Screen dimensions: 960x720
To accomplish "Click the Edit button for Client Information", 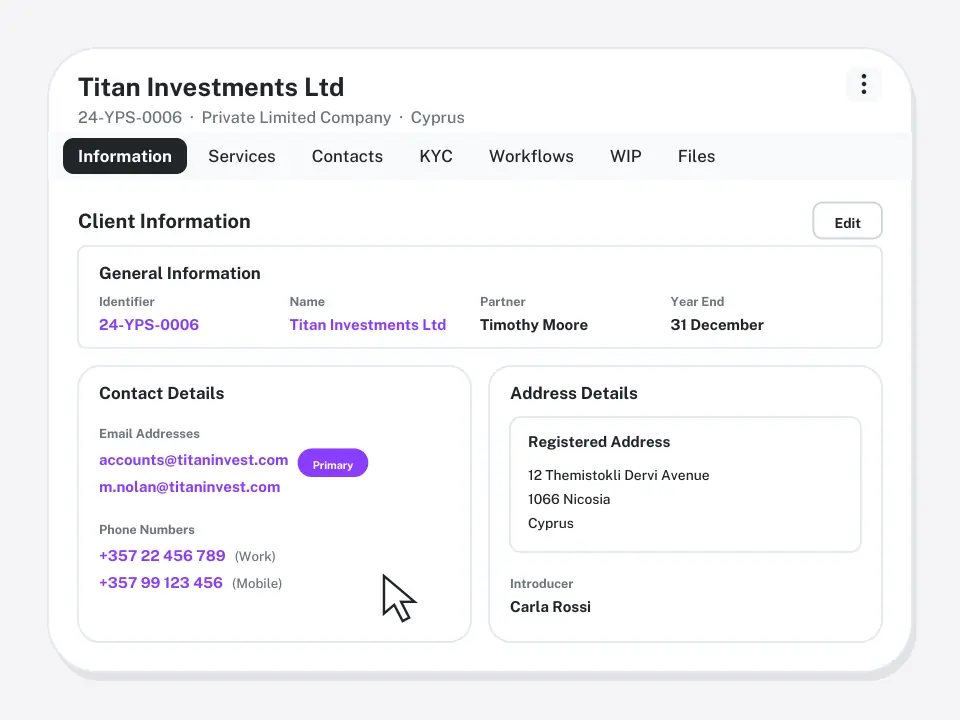I will click(847, 221).
